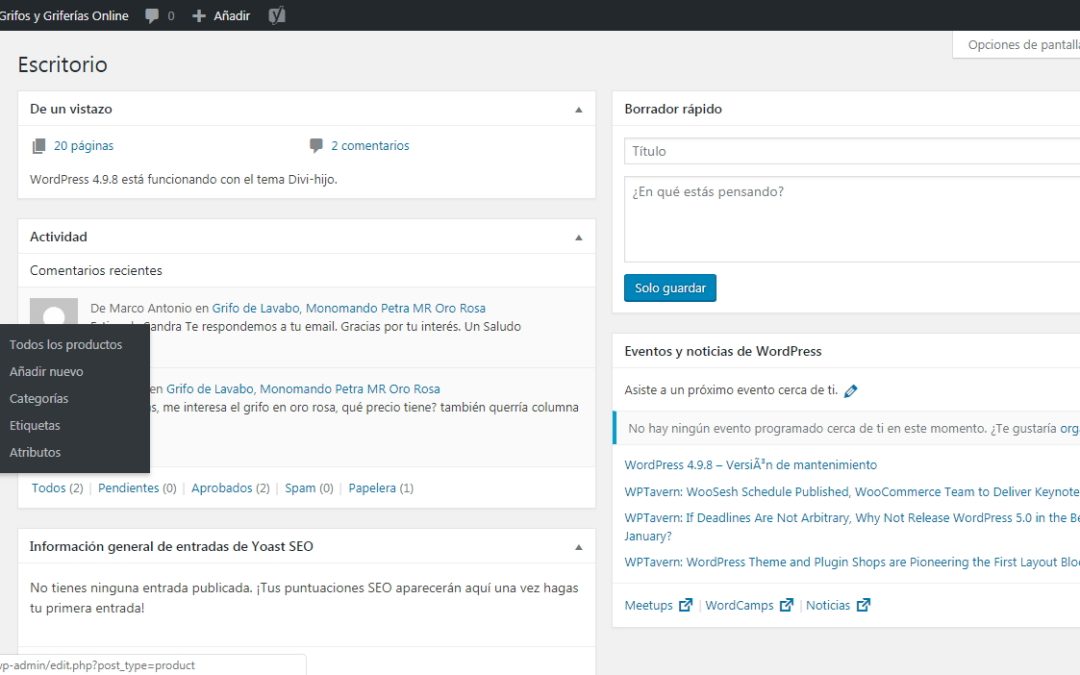Open WPTavern WooSesh Schedule Published article
Image resolution: width=1080 pixels, height=675 pixels.
[x=852, y=492]
